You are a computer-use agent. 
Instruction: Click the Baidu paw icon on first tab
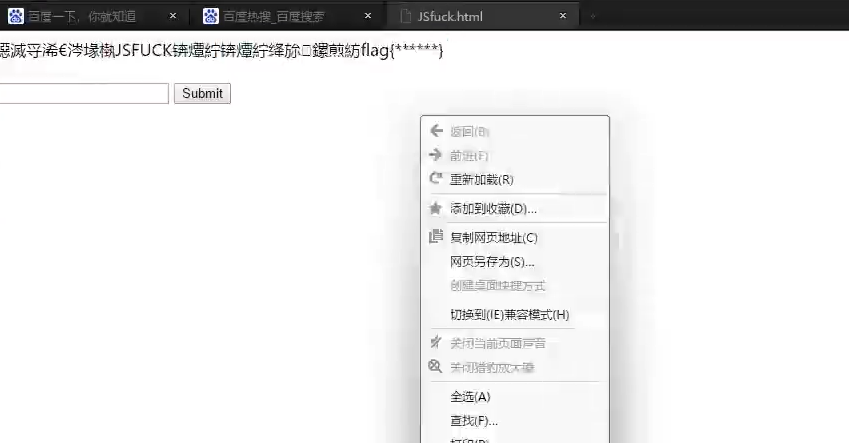15,16
